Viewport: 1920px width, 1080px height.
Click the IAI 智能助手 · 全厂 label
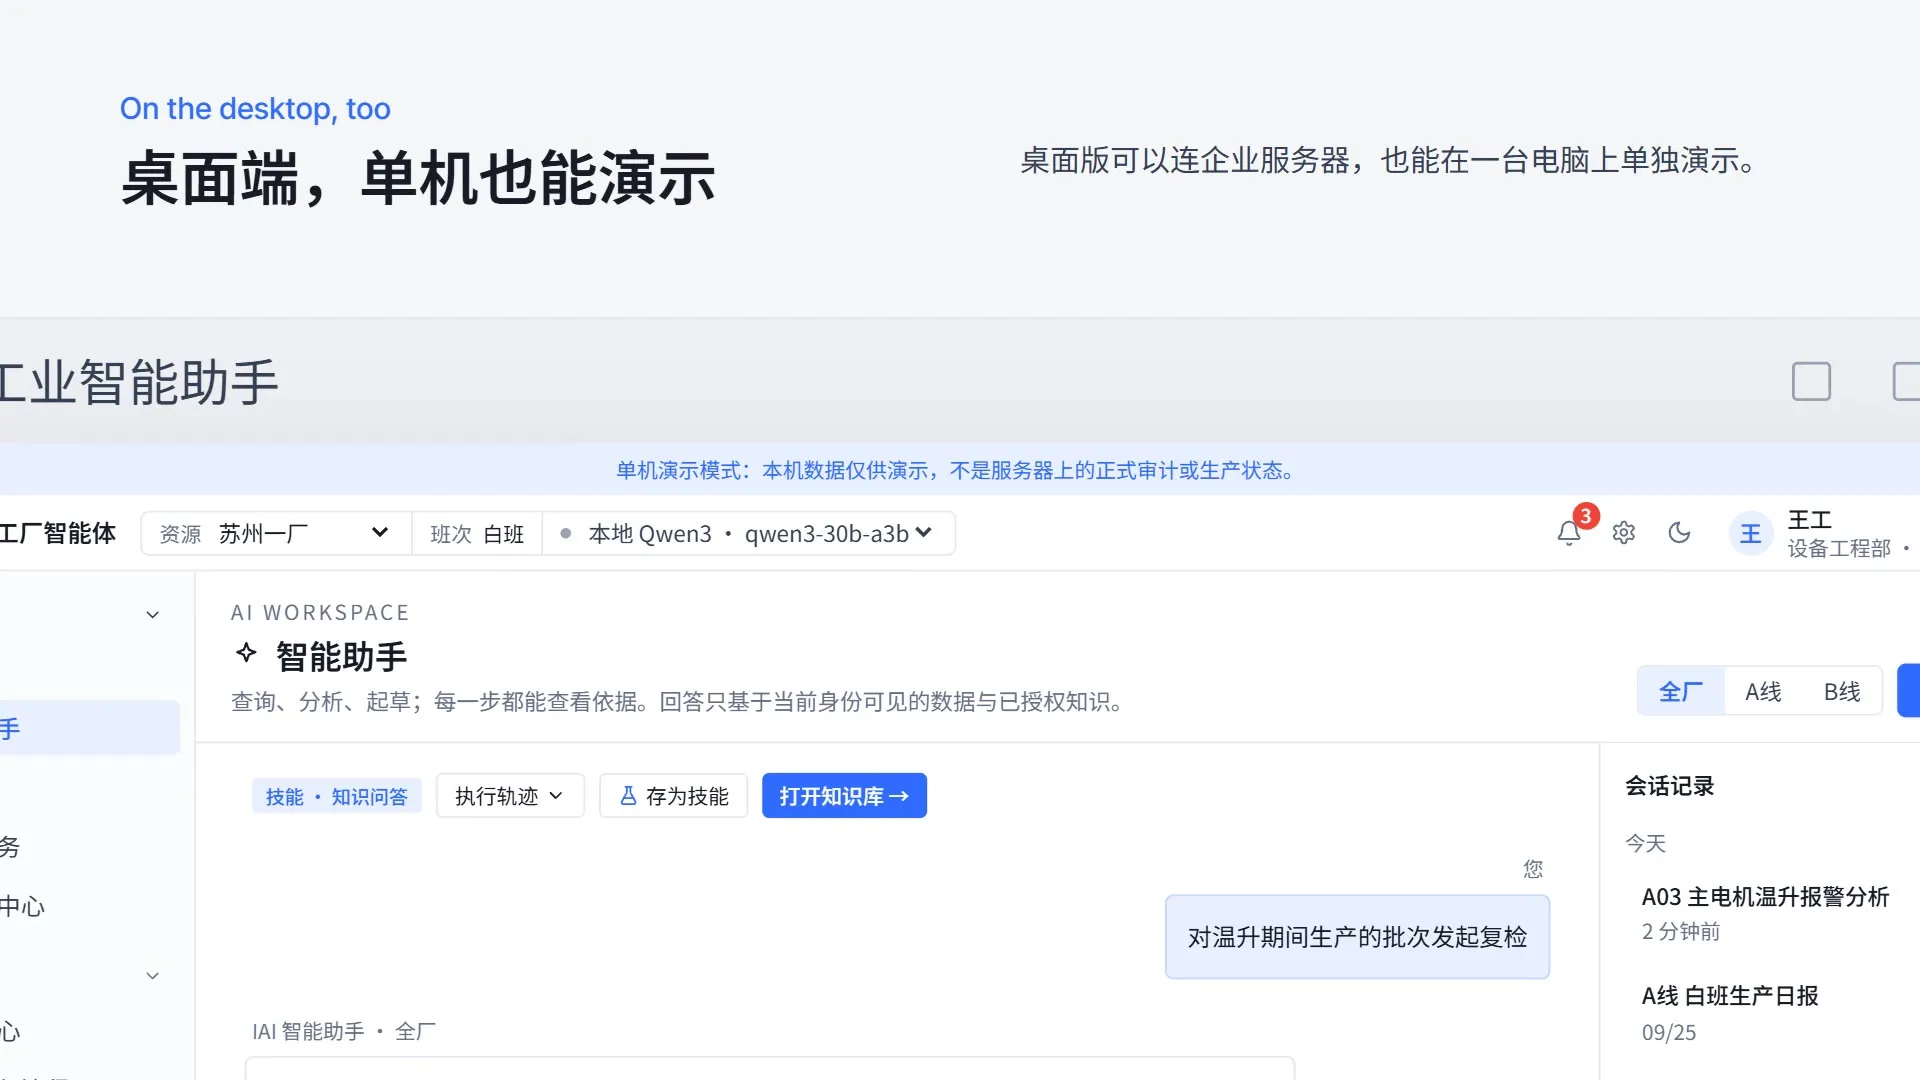(344, 1031)
